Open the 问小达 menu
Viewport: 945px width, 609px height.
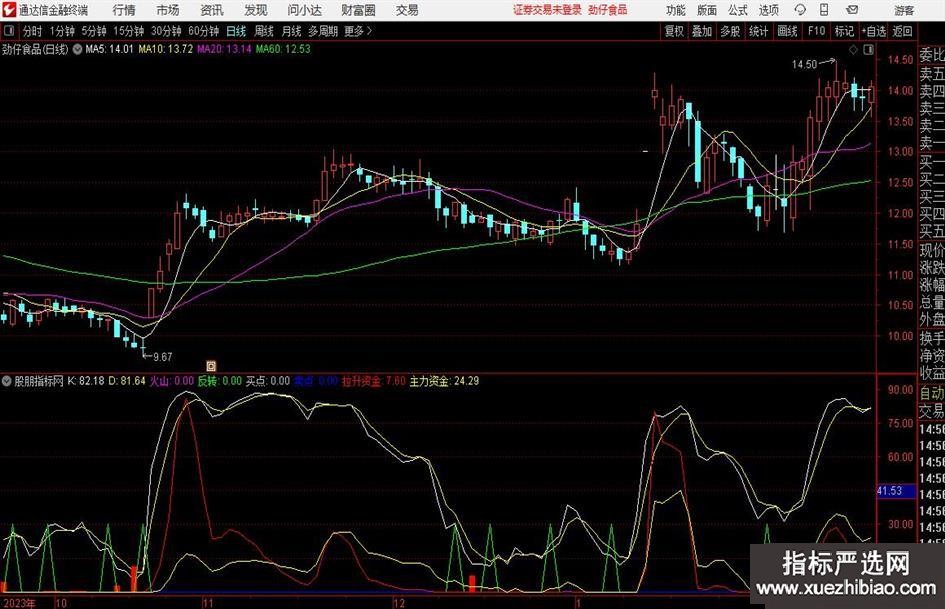point(304,10)
